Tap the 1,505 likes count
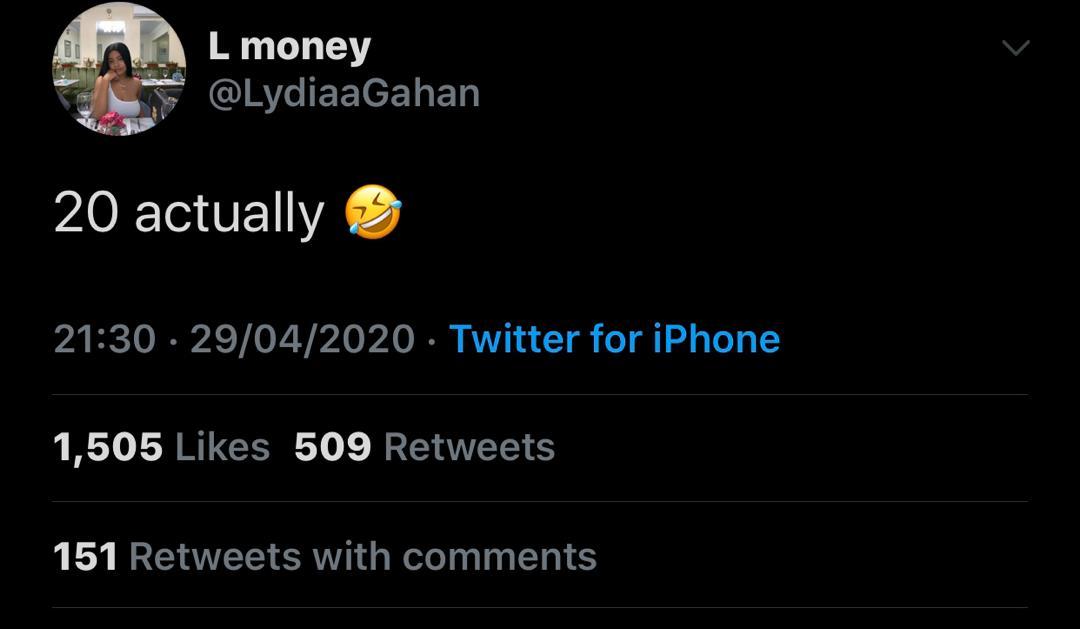 [x=108, y=447]
